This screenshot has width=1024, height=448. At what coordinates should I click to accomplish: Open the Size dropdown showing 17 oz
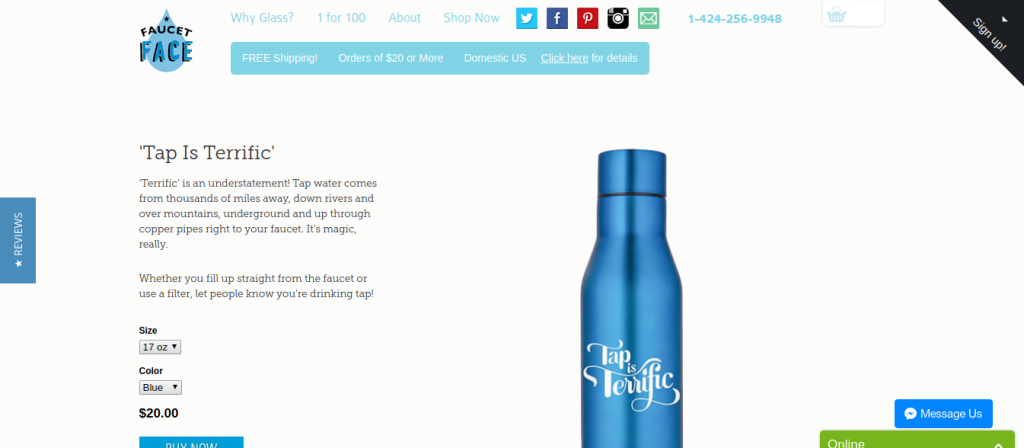click(x=160, y=347)
